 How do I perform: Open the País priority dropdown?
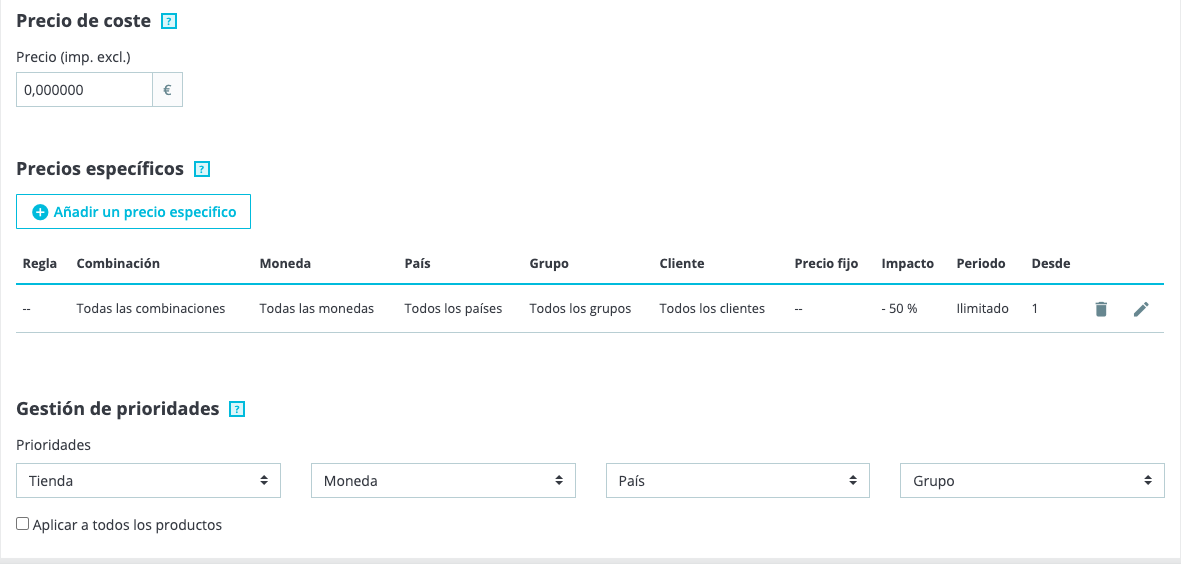[x=738, y=480]
